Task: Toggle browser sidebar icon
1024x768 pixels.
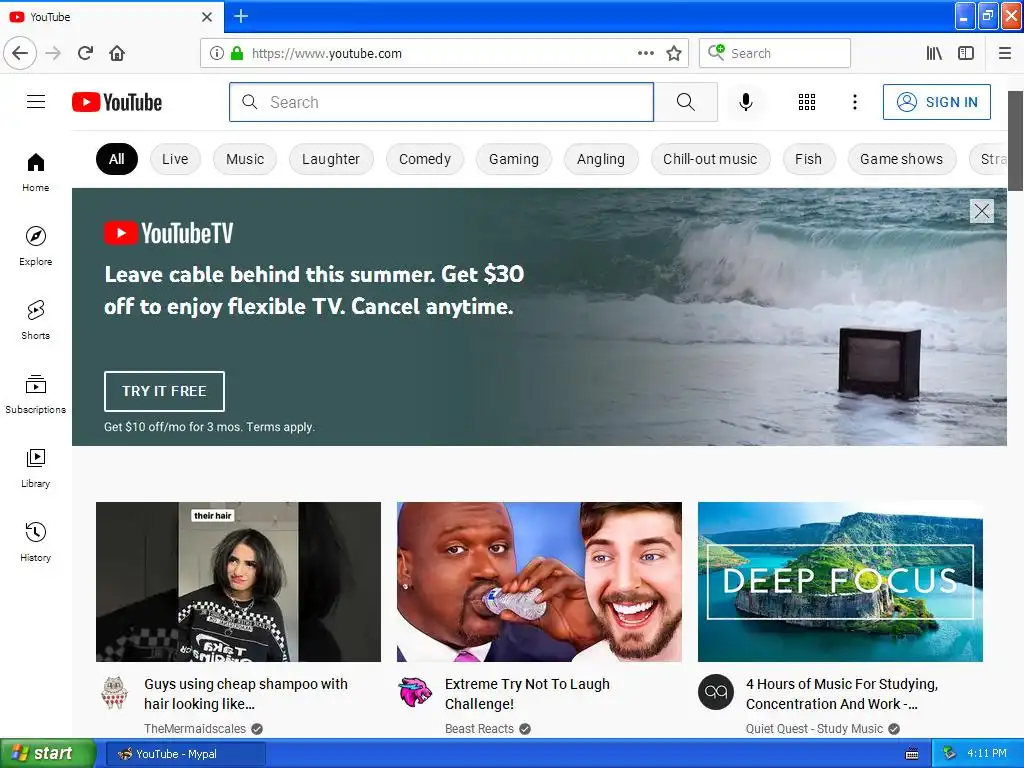Action: pos(966,53)
